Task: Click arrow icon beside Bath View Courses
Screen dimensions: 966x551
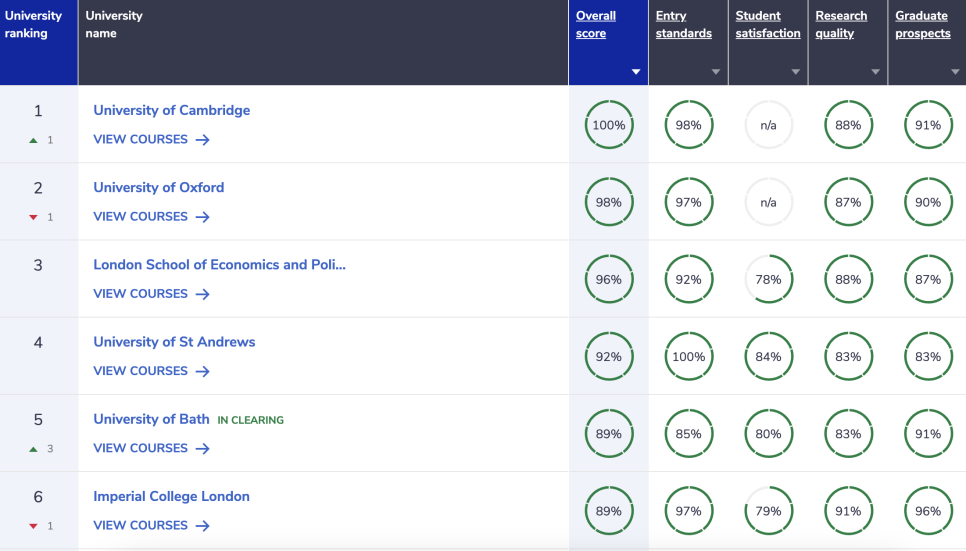Action: [x=203, y=449]
